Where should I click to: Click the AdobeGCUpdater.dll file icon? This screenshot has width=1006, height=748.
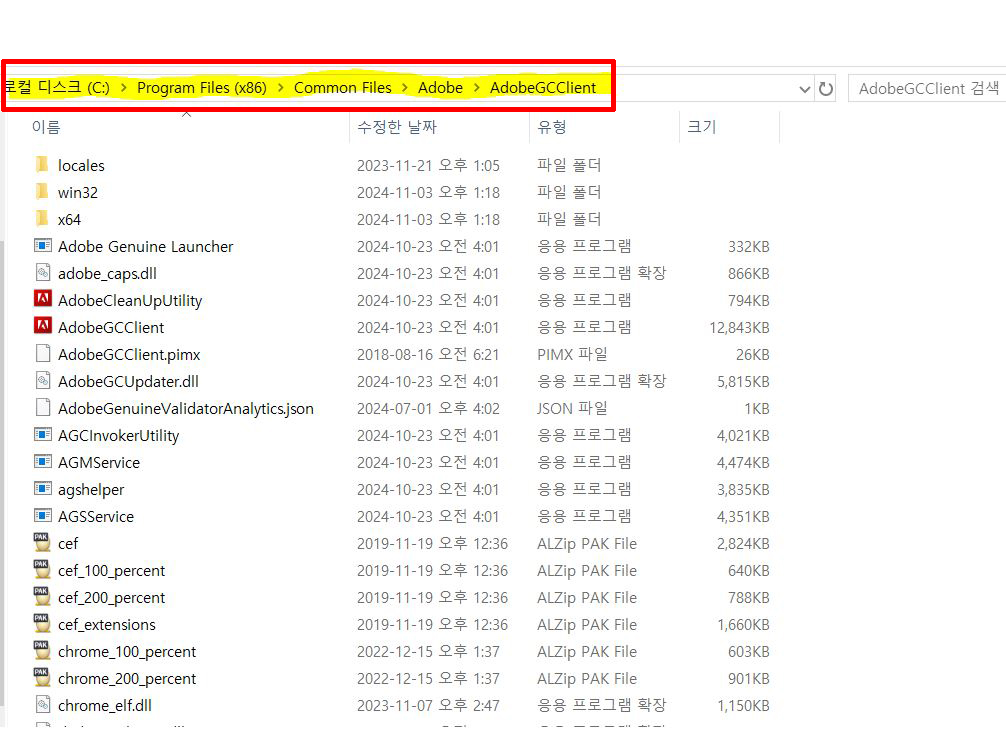pos(42,380)
